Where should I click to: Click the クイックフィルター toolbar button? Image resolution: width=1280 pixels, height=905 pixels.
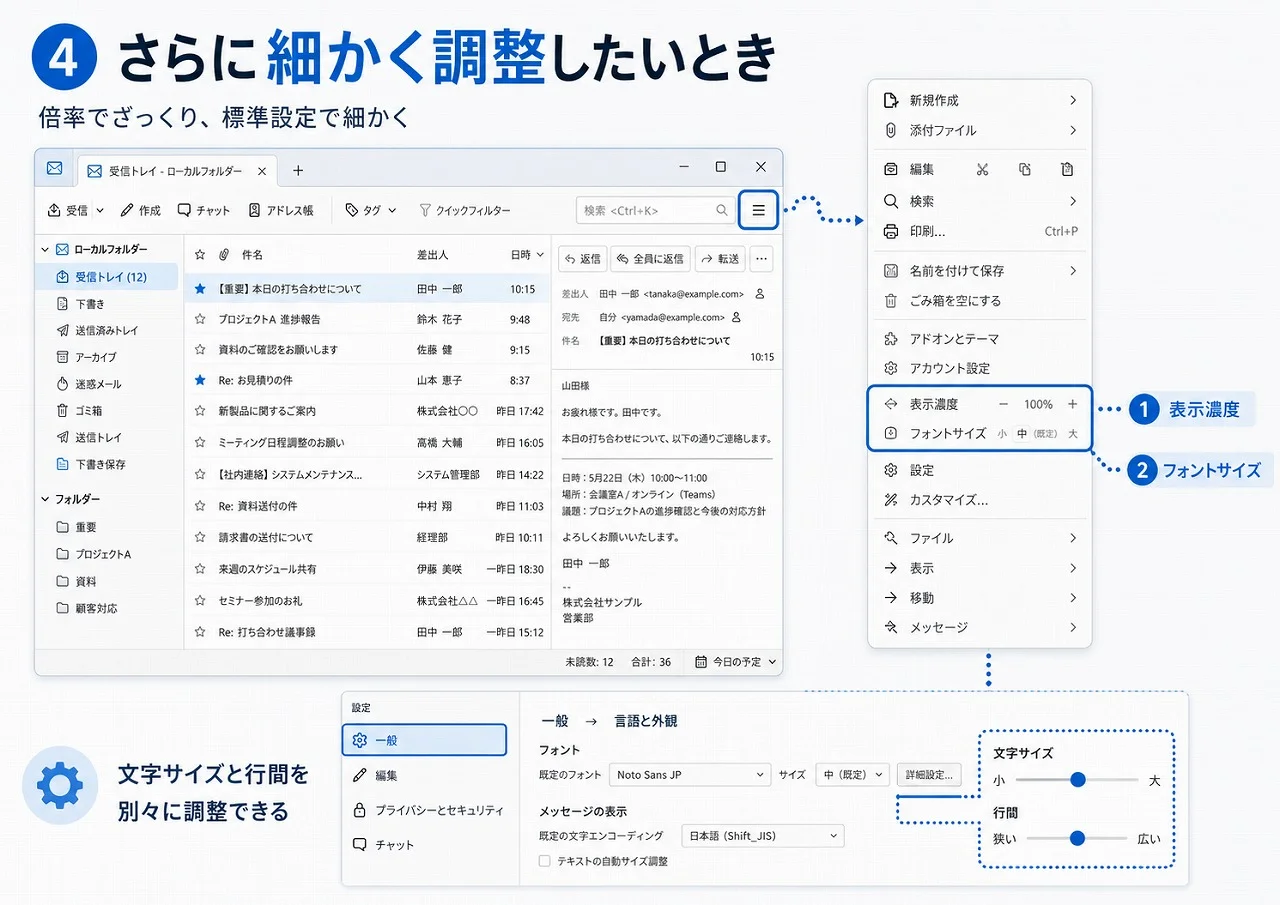pyautogui.click(x=465, y=210)
